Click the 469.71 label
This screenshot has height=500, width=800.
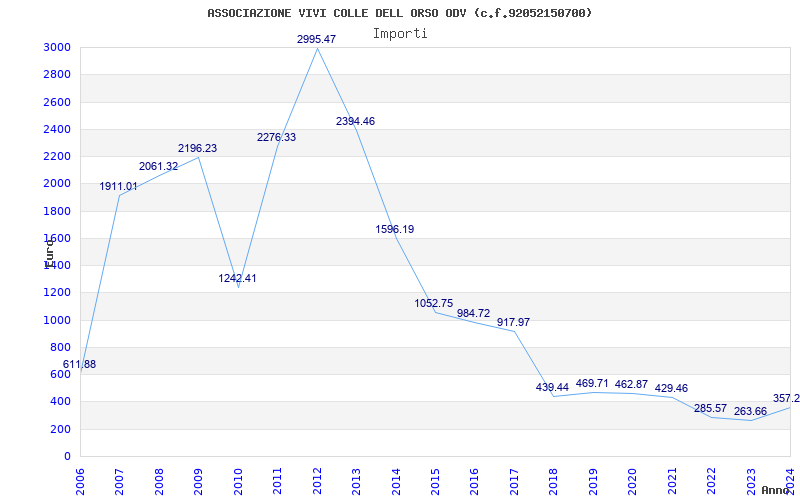[x=592, y=383]
